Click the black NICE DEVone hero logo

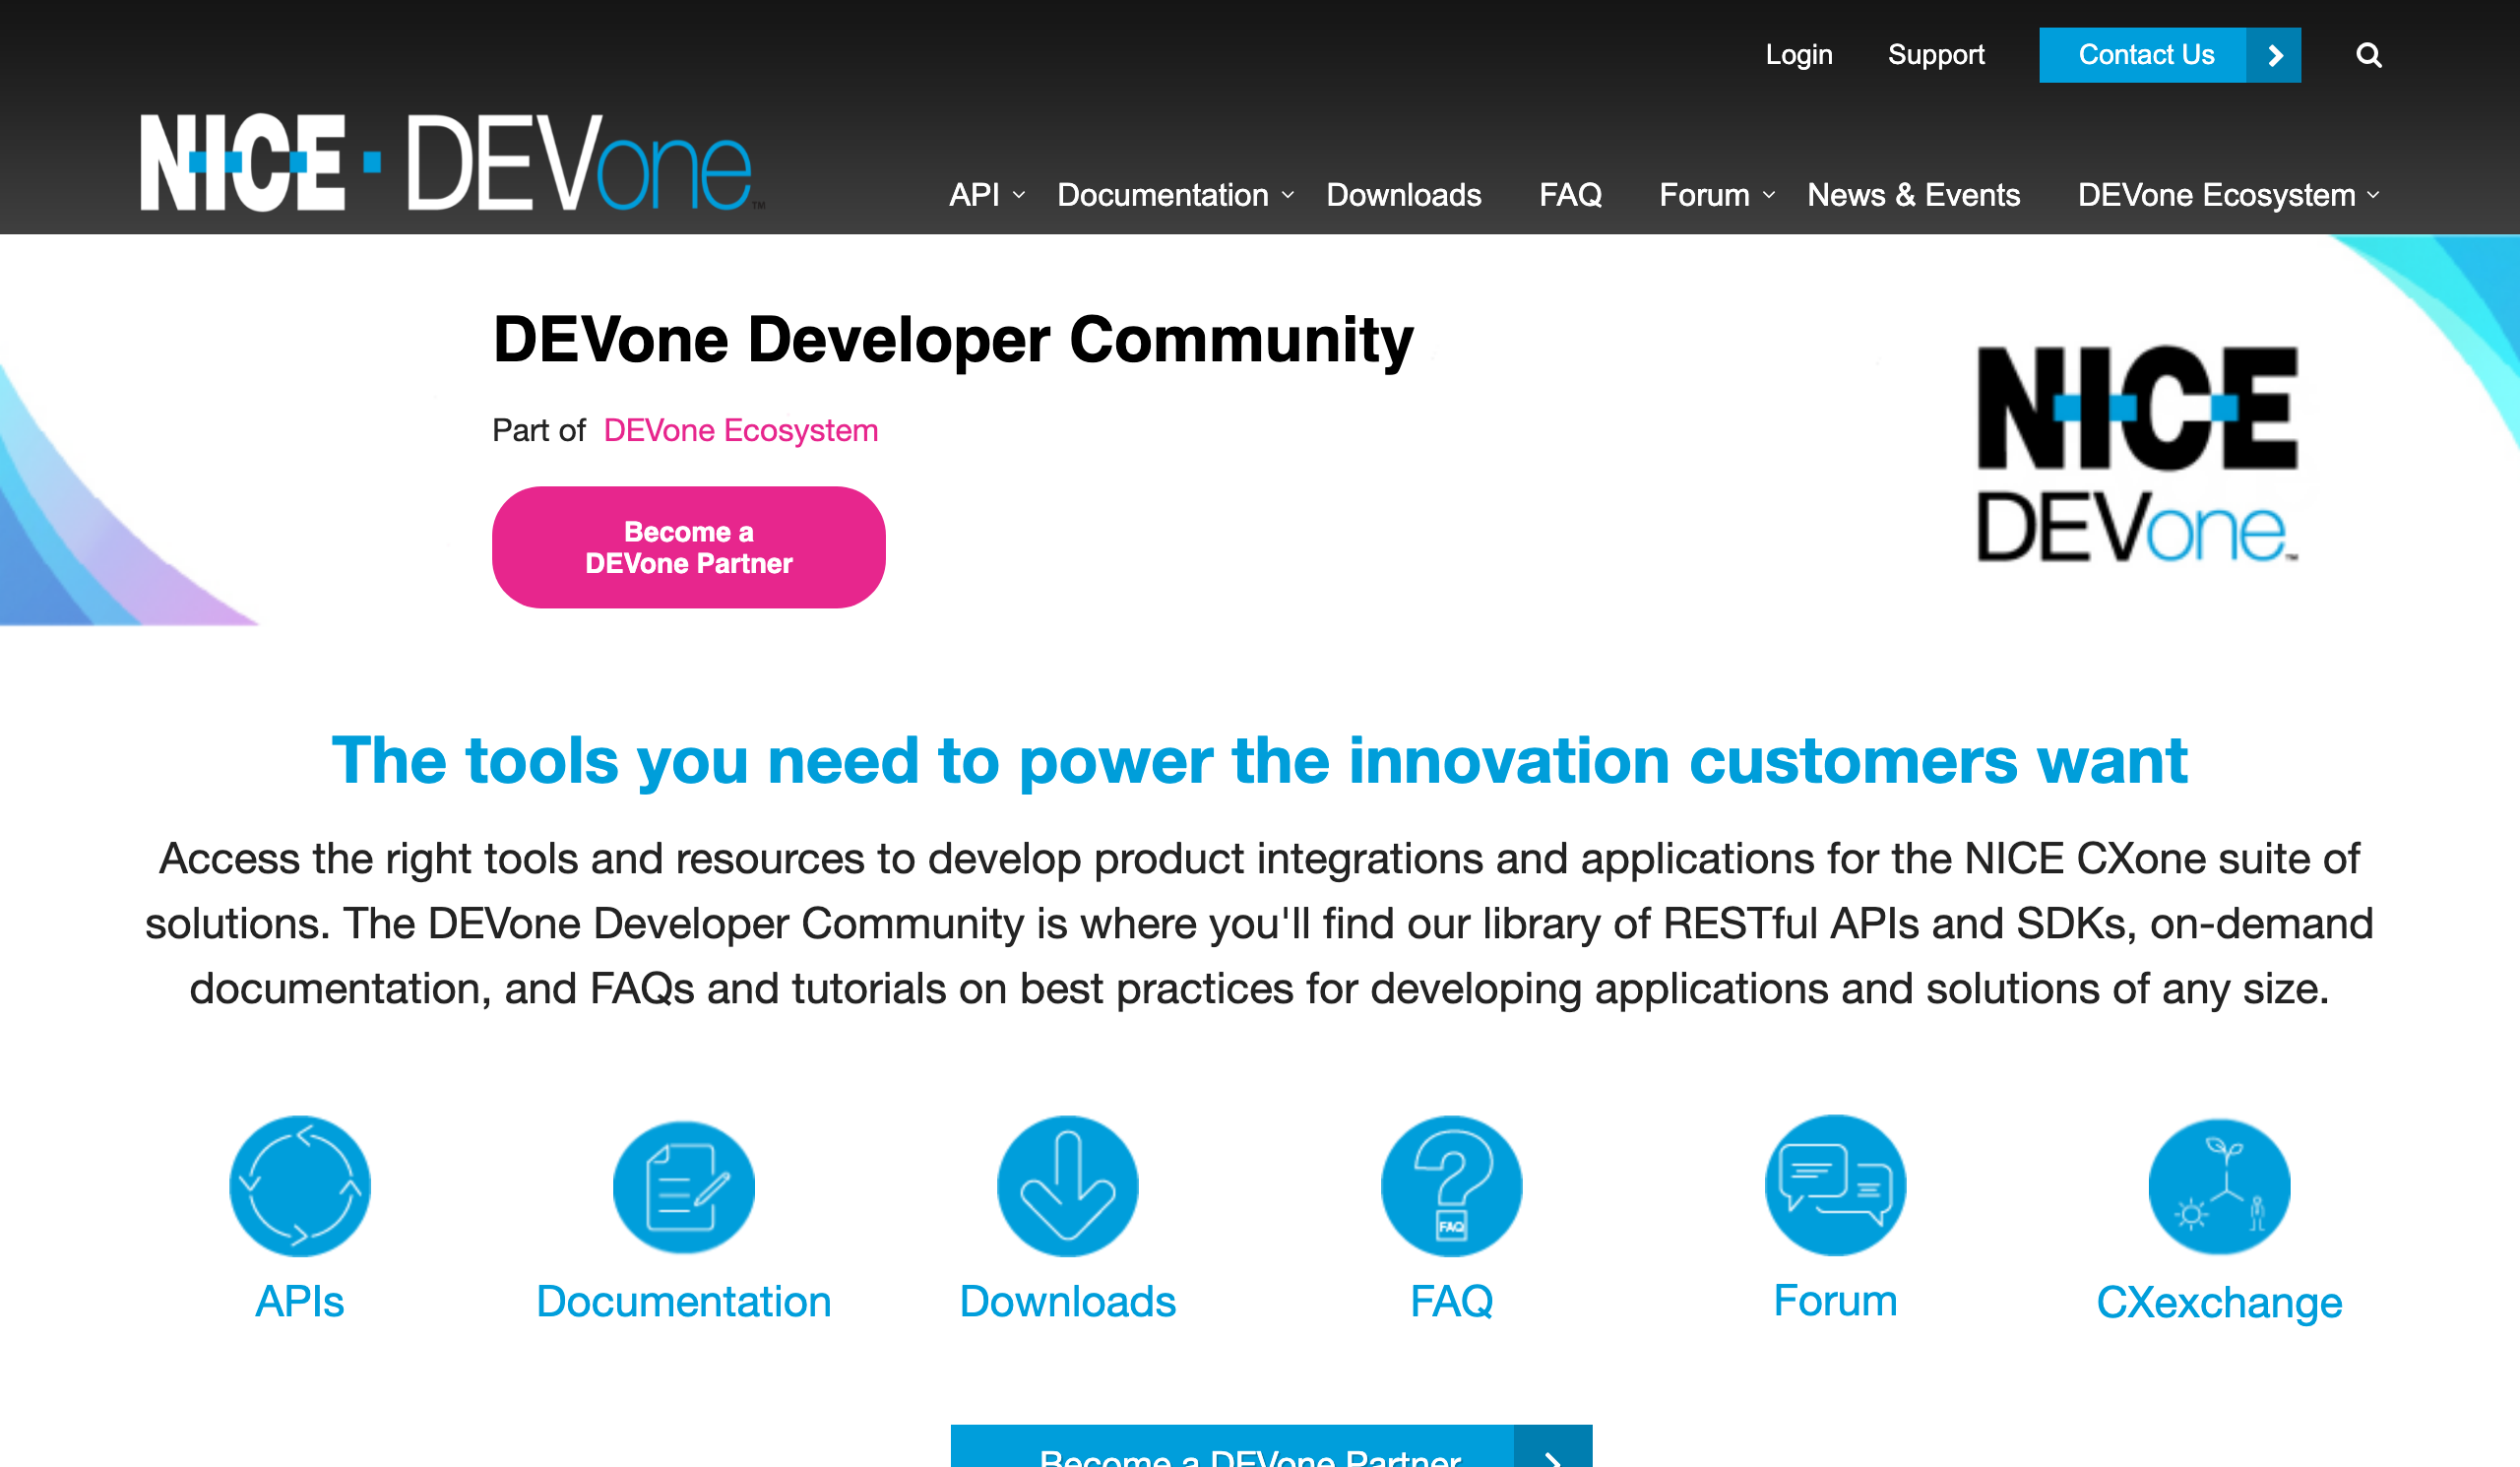(2138, 453)
